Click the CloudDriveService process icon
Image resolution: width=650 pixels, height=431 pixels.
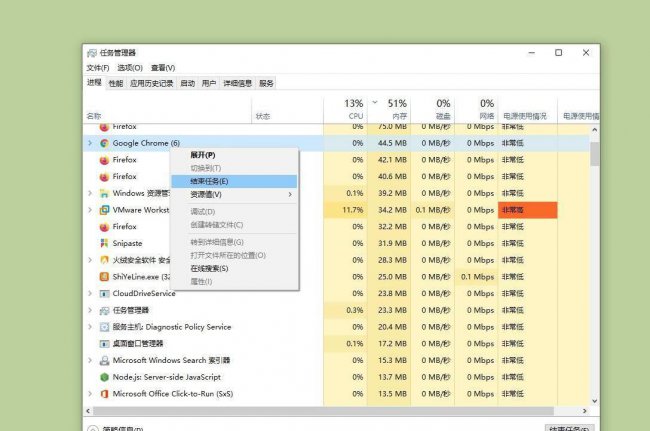104,293
